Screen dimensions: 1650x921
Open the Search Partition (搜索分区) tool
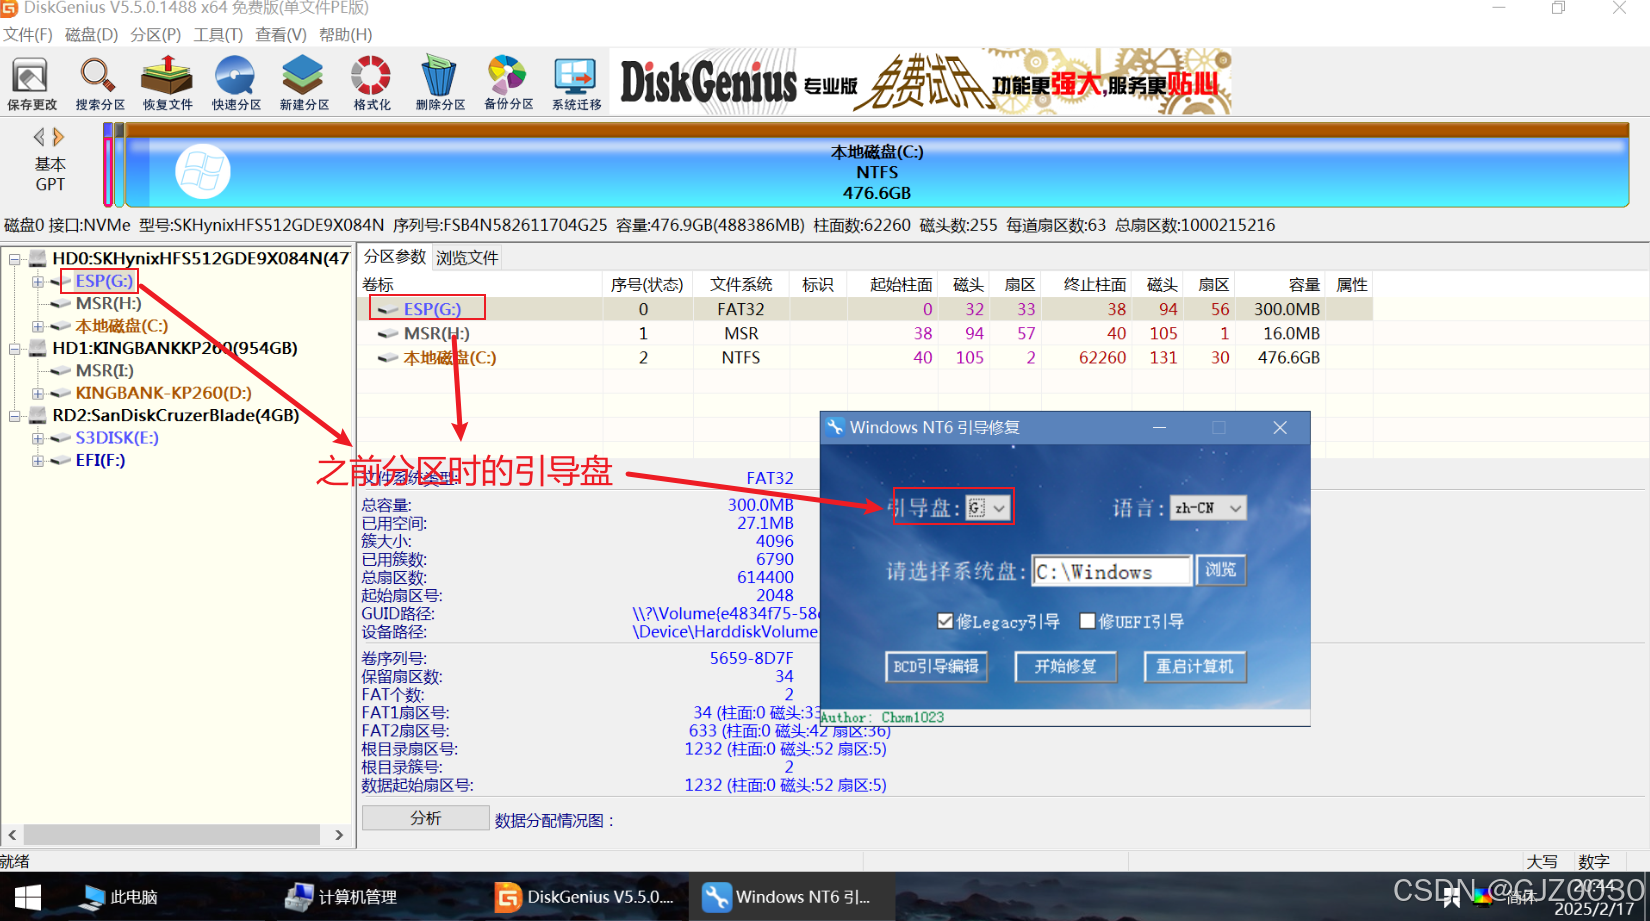click(x=100, y=83)
